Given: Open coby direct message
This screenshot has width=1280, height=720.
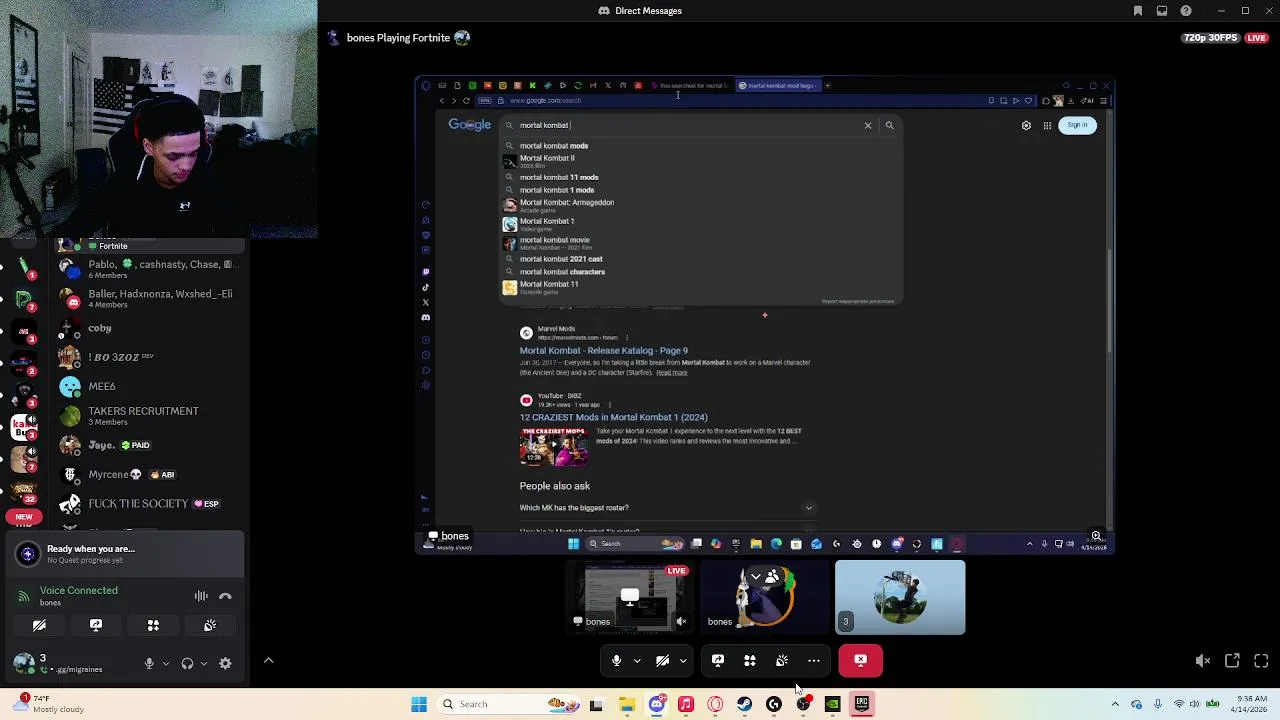Looking at the screenshot, I should coord(148,328).
